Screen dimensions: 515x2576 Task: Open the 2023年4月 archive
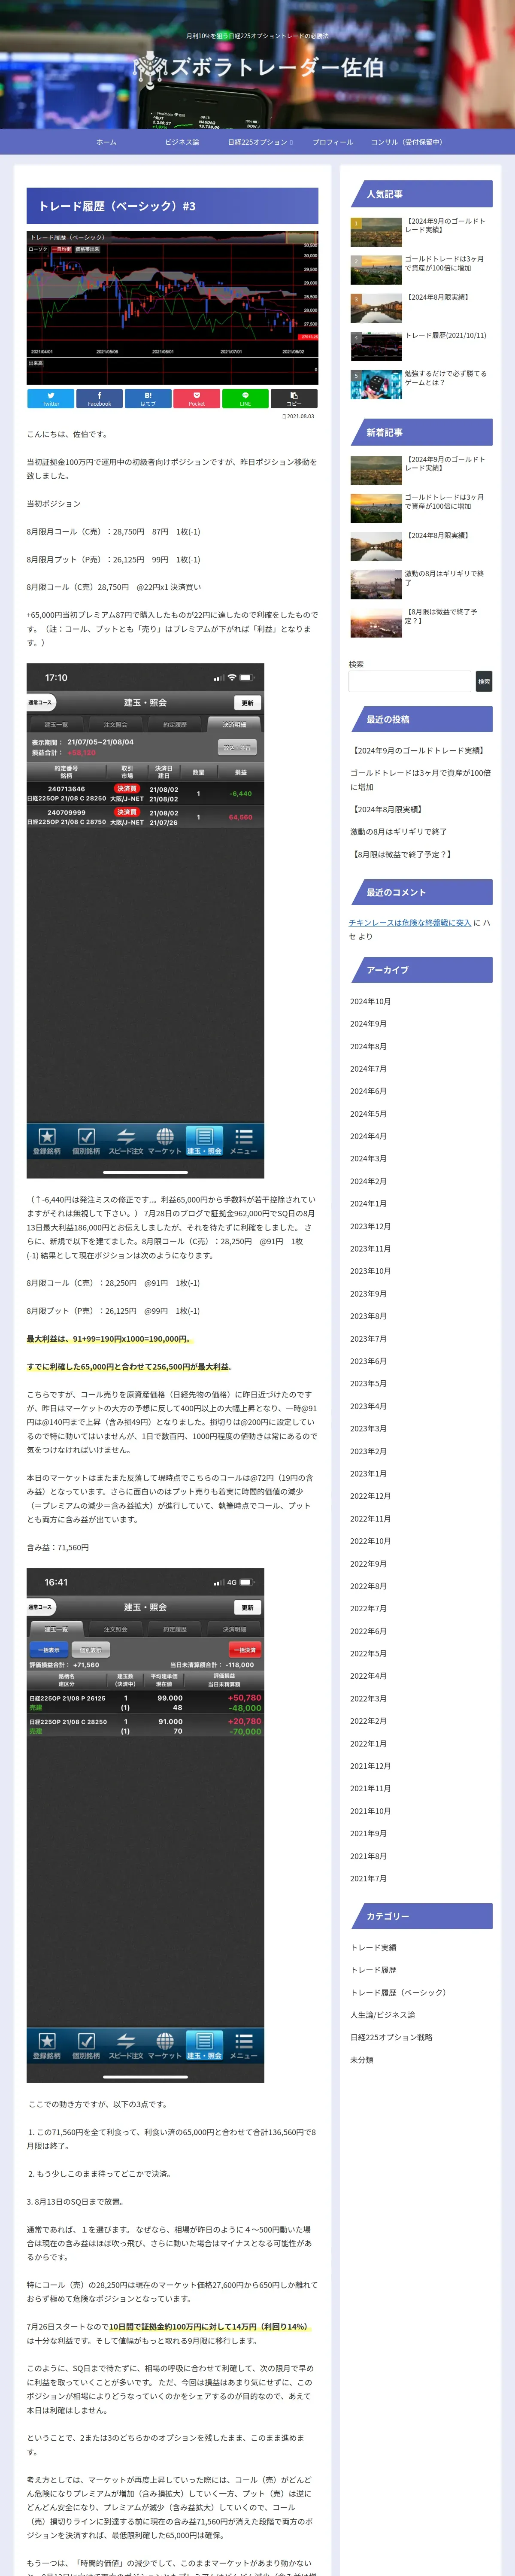[368, 1406]
